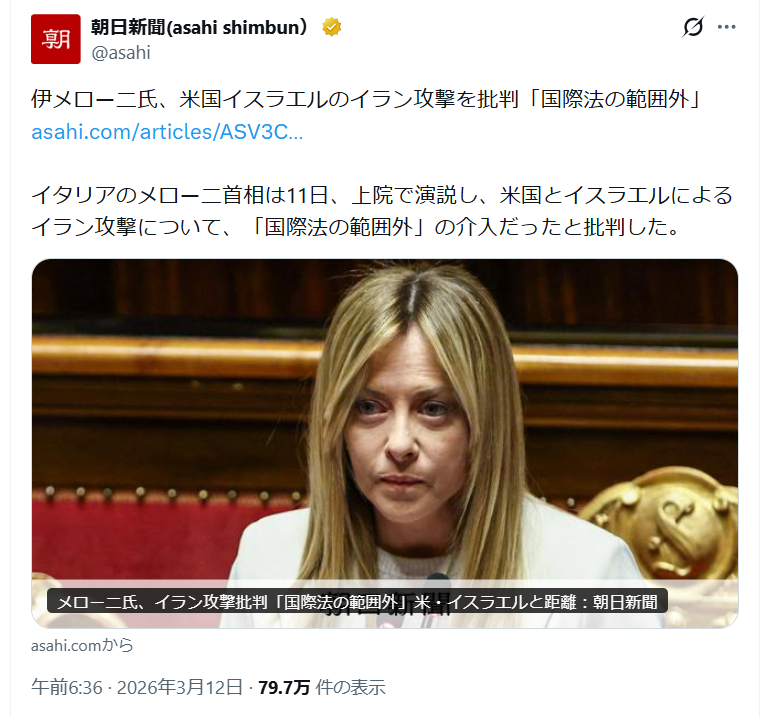The height and width of the screenshot is (717, 783).
Task: Open the article card photo
Action: click(x=385, y=443)
